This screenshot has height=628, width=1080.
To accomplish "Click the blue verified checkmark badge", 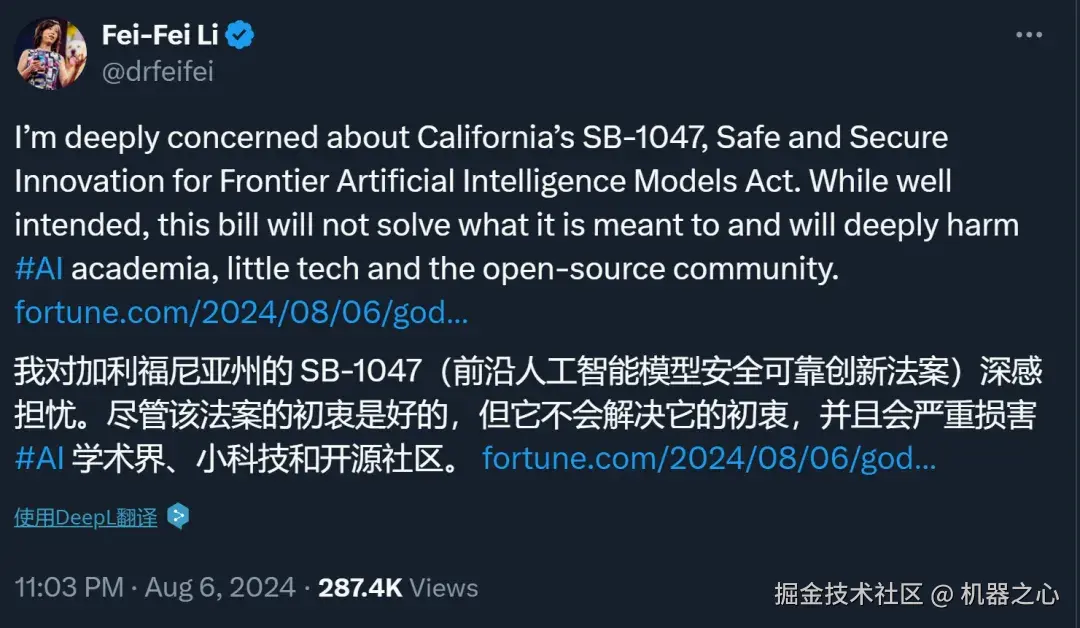I will point(238,33).
